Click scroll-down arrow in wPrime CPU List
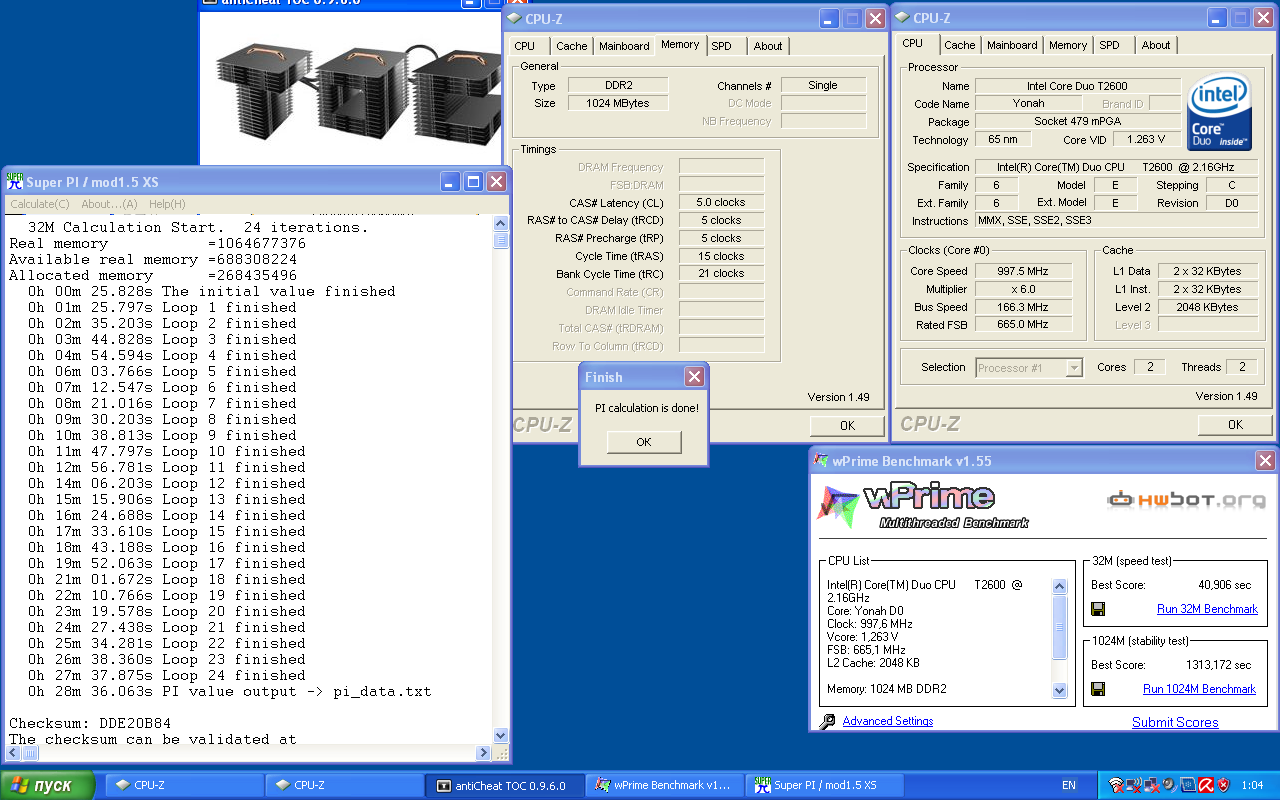The image size is (1280, 800). (x=1060, y=690)
